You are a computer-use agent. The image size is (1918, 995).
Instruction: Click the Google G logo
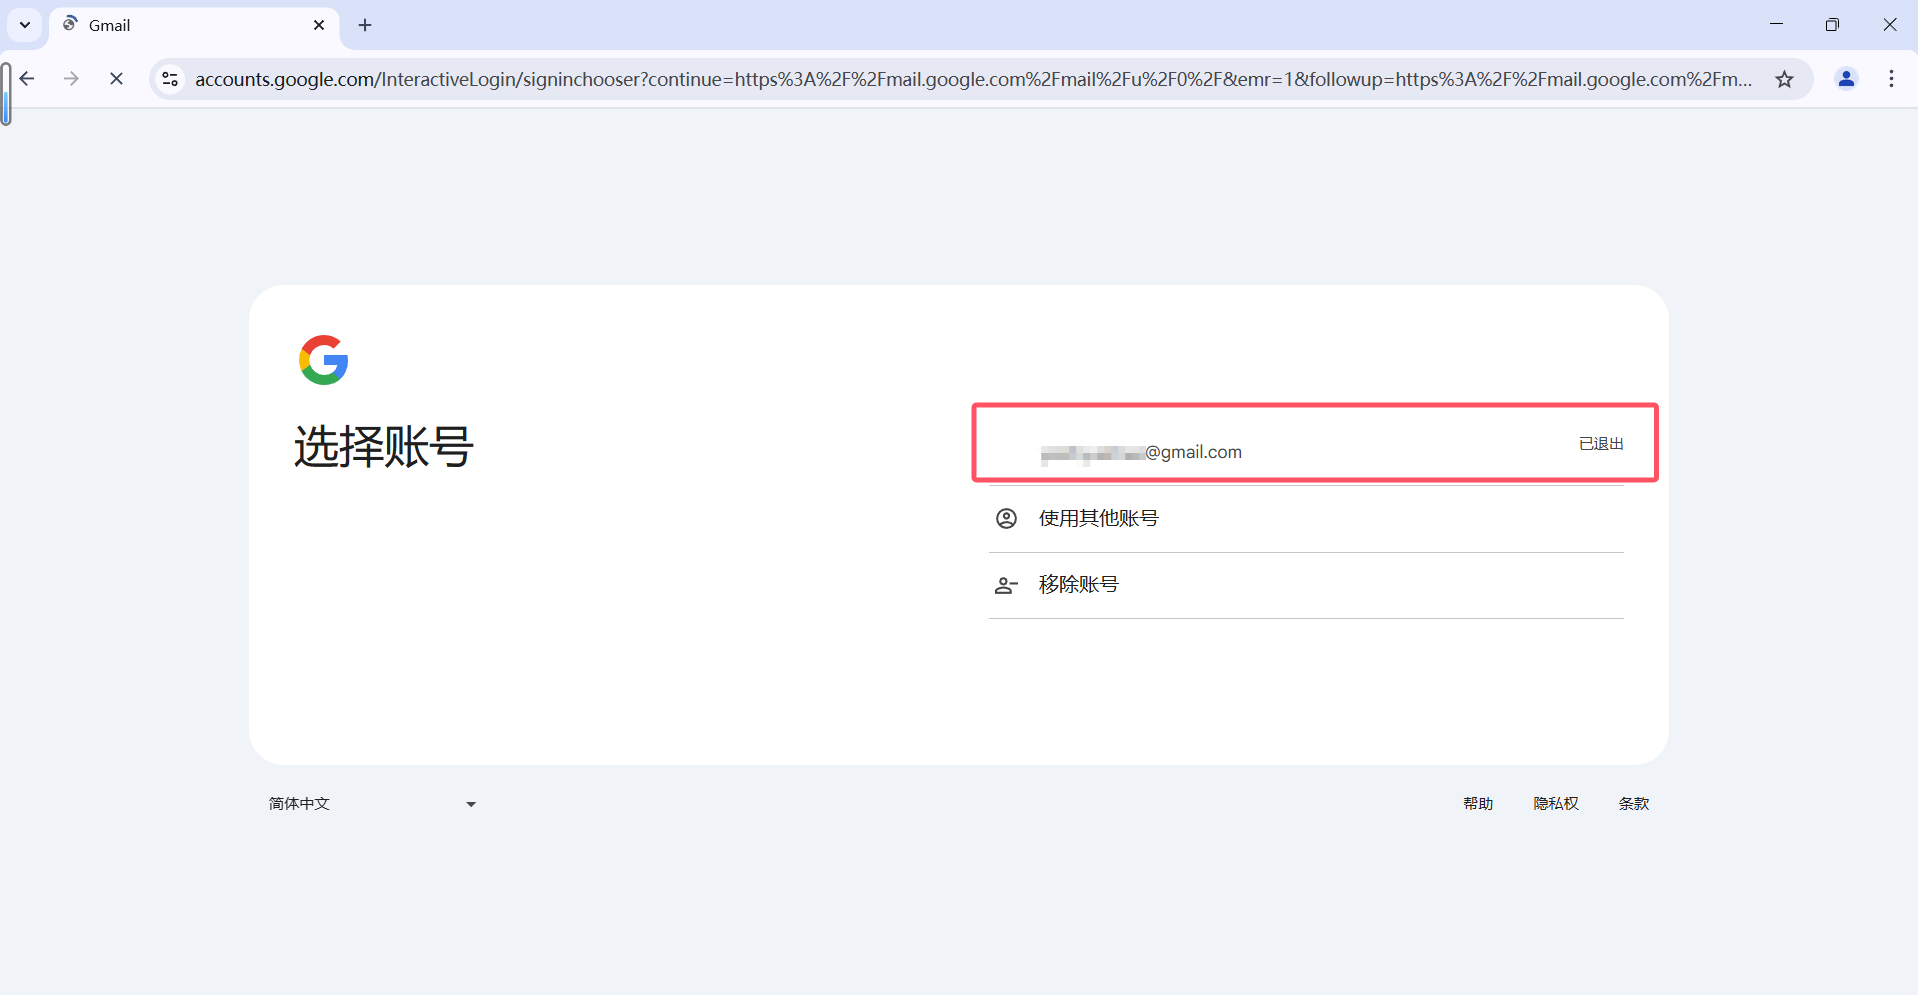[x=324, y=360]
